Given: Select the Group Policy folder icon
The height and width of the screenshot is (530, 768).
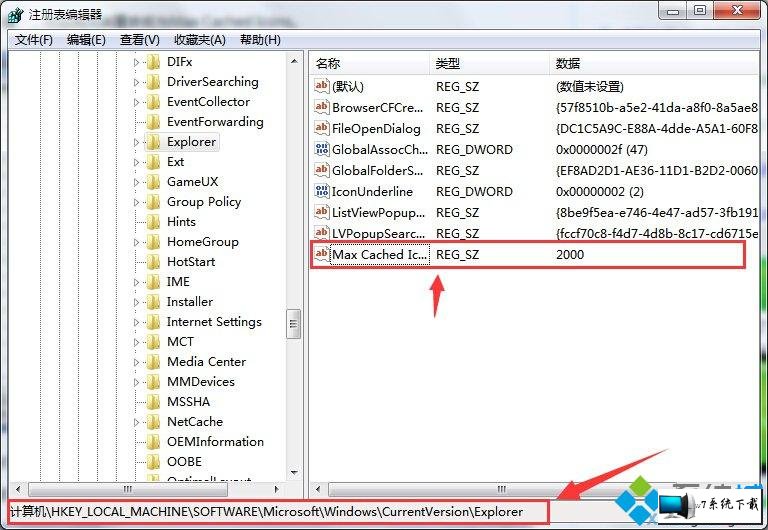Looking at the screenshot, I should tap(154, 202).
